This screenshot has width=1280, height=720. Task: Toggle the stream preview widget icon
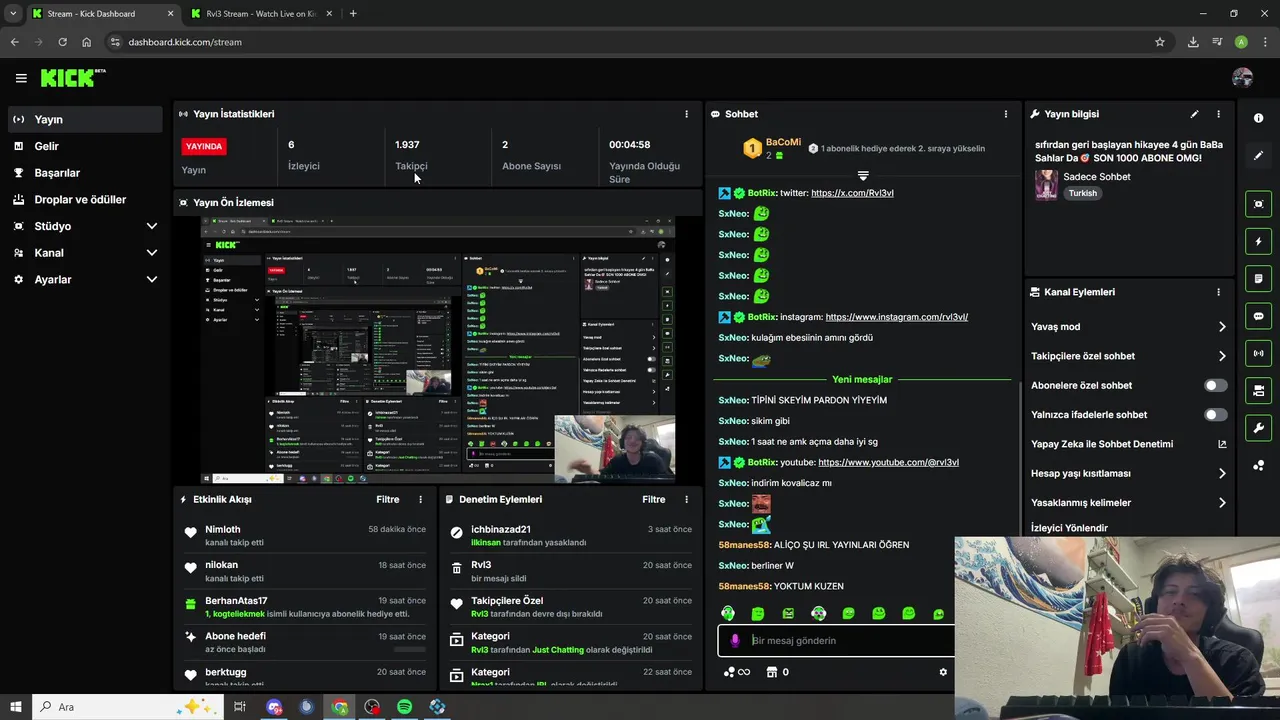pyautogui.click(x=1258, y=204)
